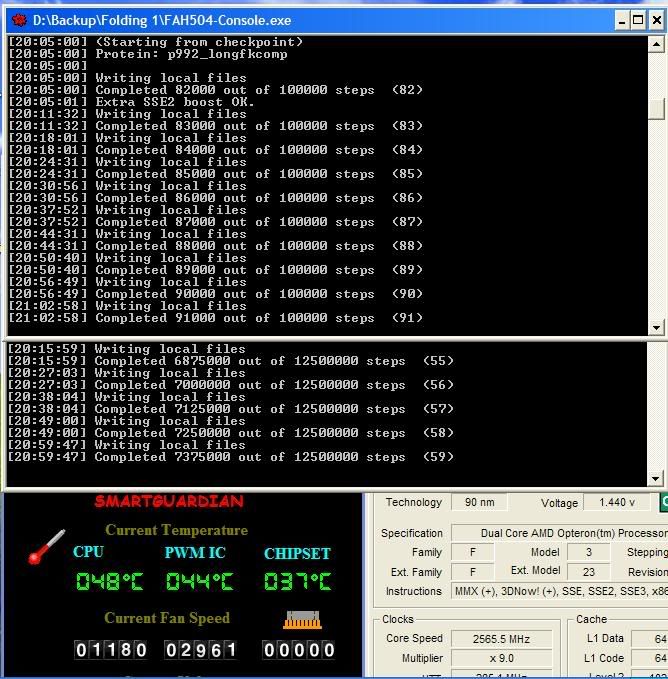The height and width of the screenshot is (679, 668).
Task: Click the Specification field Dual Core AMD Opteron
Action: tap(559, 533)
